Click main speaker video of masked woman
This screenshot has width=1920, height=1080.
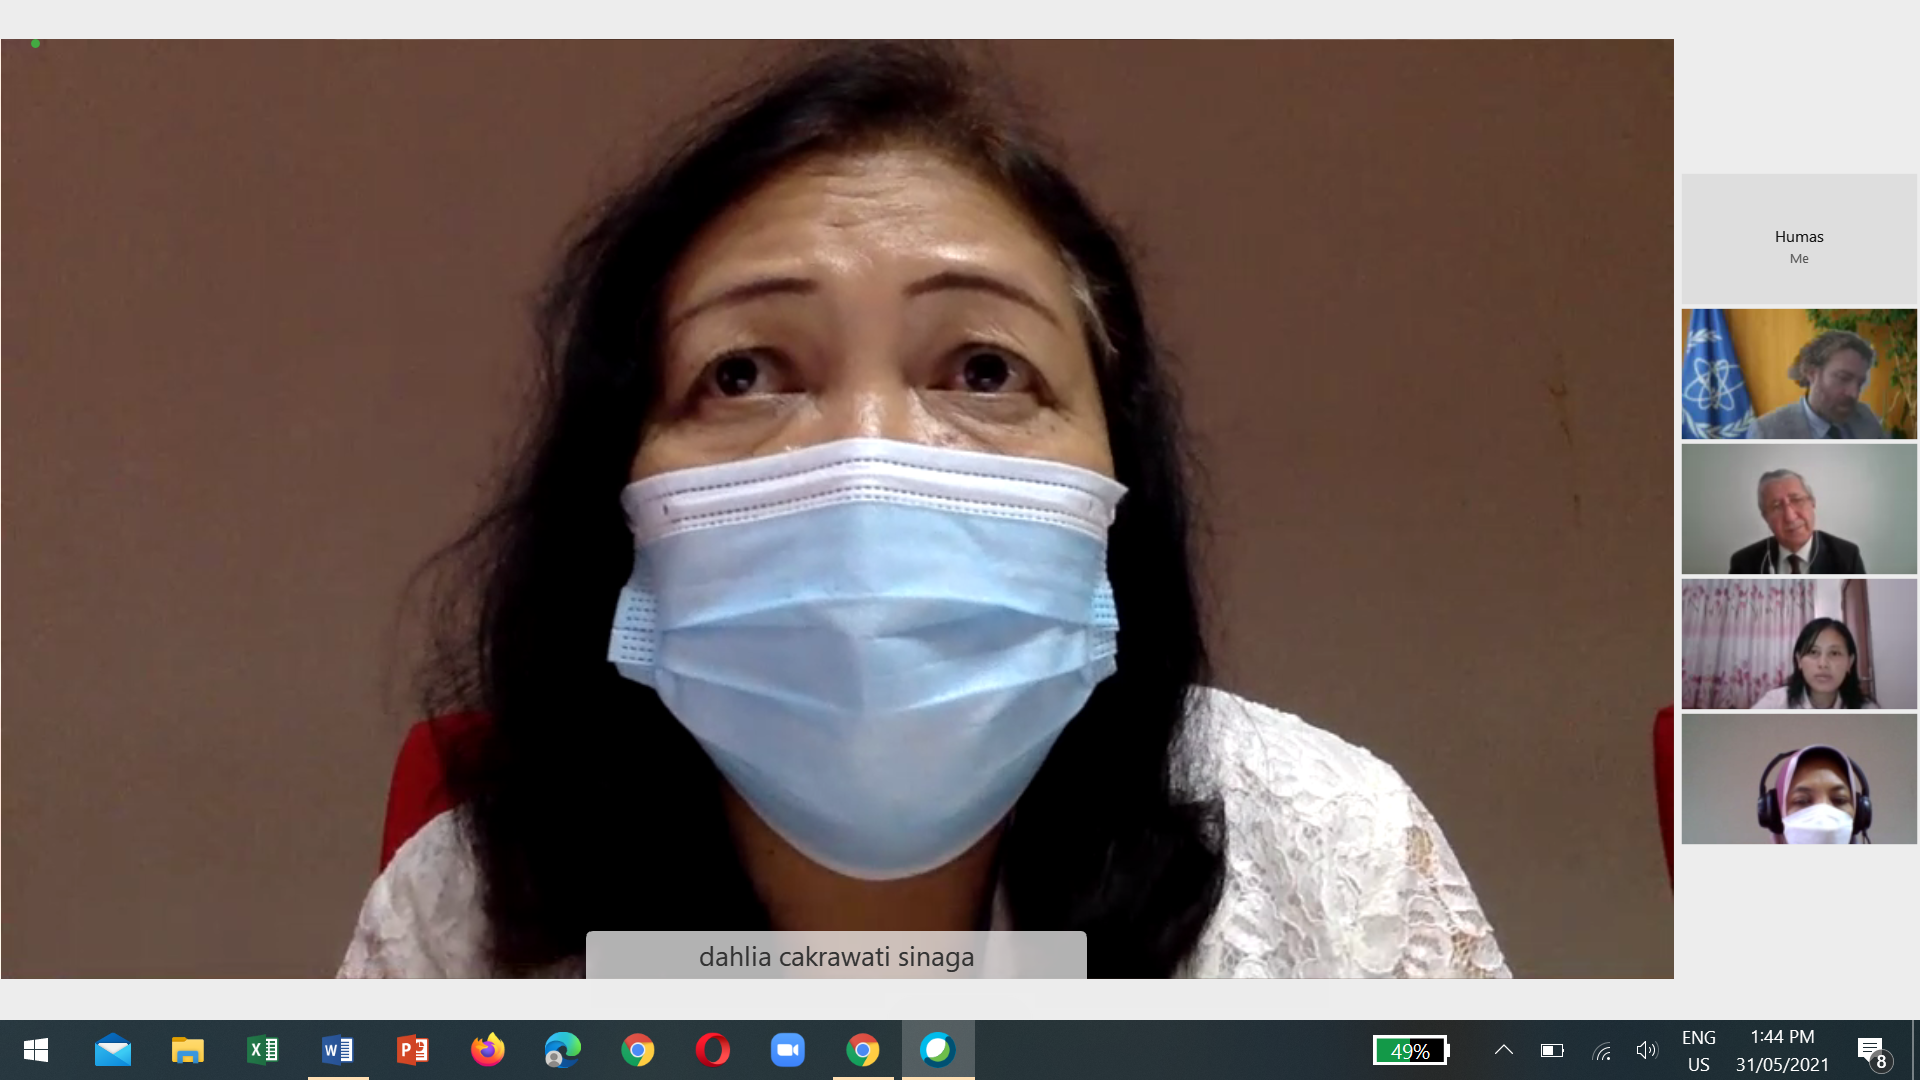[x=837, y=509]
